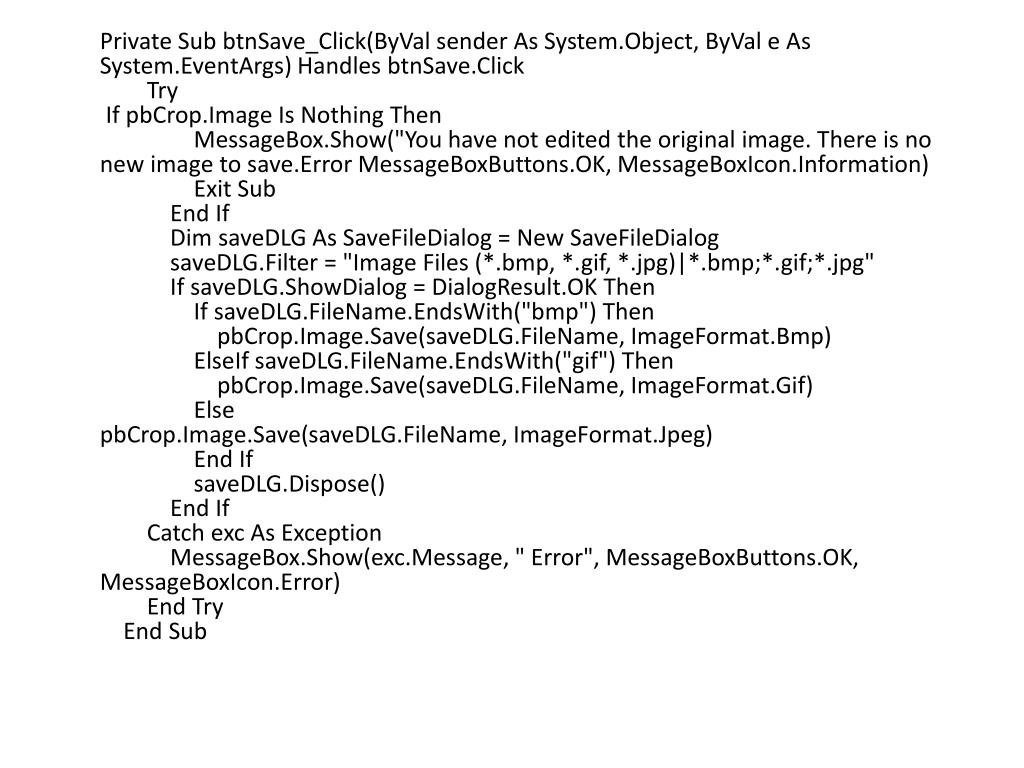
Task: Click the ElseIf EndsWith("gif") line
Action: point(434,361)
